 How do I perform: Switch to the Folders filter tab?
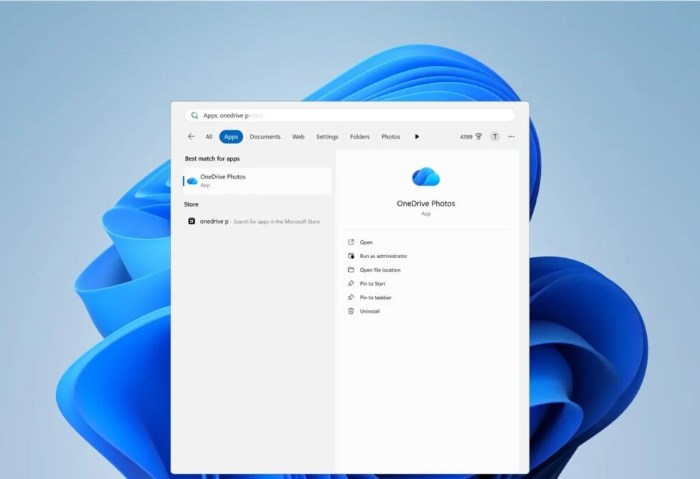359,137
